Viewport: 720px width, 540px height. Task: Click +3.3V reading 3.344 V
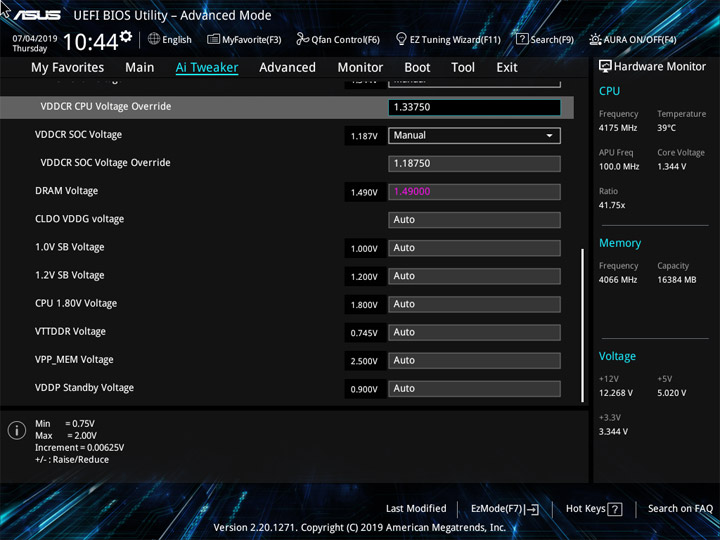[x=613, y=432]
